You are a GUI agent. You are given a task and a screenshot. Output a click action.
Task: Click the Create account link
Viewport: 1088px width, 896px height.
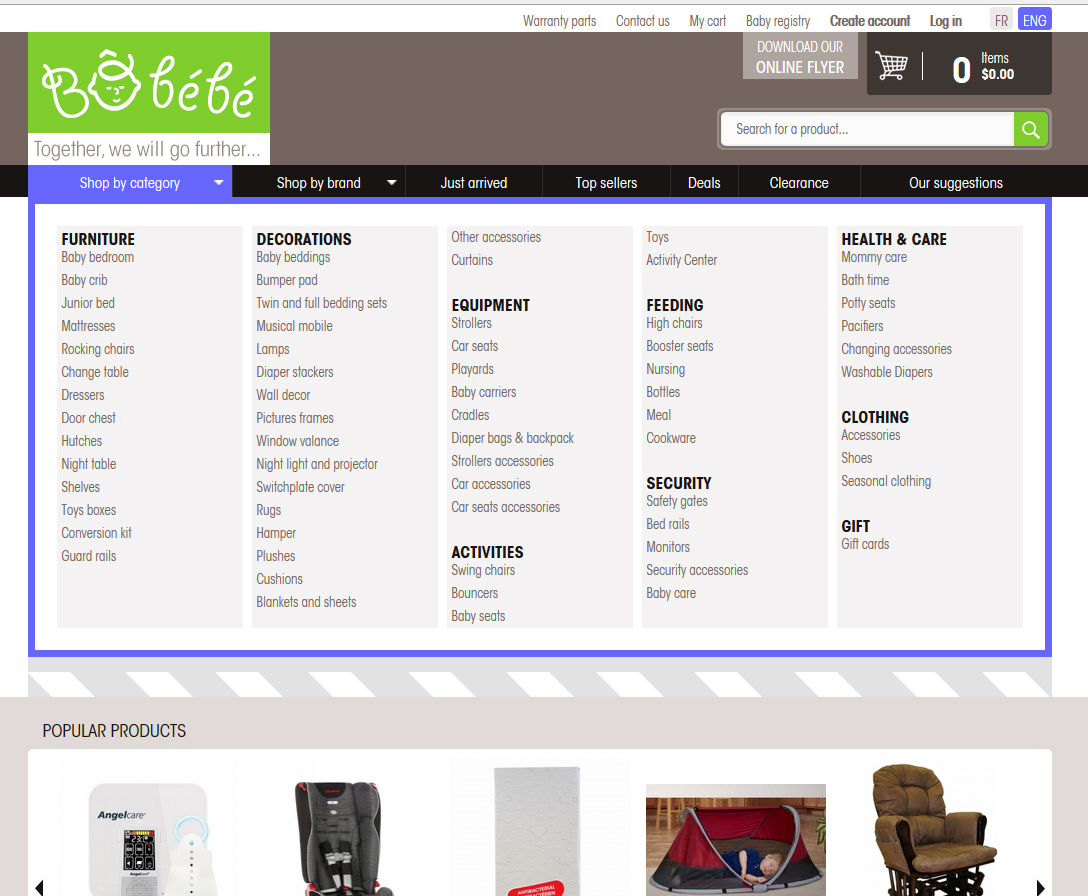tap(870, 21)
